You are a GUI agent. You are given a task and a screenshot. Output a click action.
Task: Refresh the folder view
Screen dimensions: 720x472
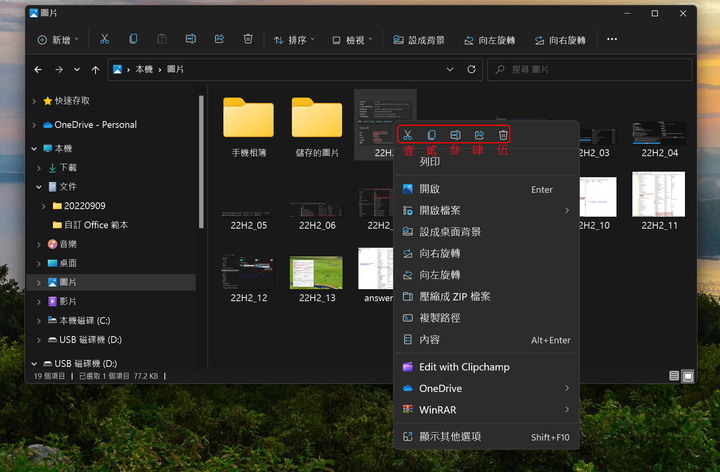tap(471, 69)
